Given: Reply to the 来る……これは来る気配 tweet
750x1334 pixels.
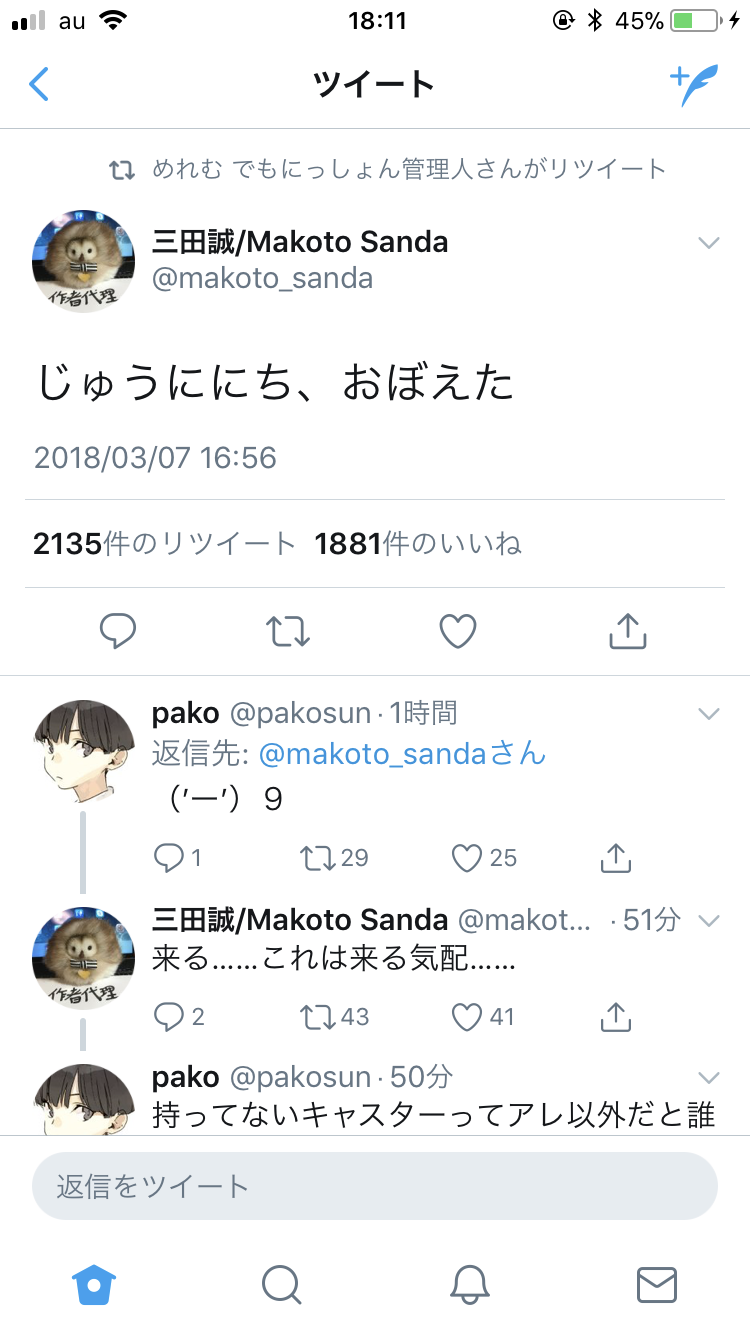Looking at the screenshot, I should [x=167, y=1017].
